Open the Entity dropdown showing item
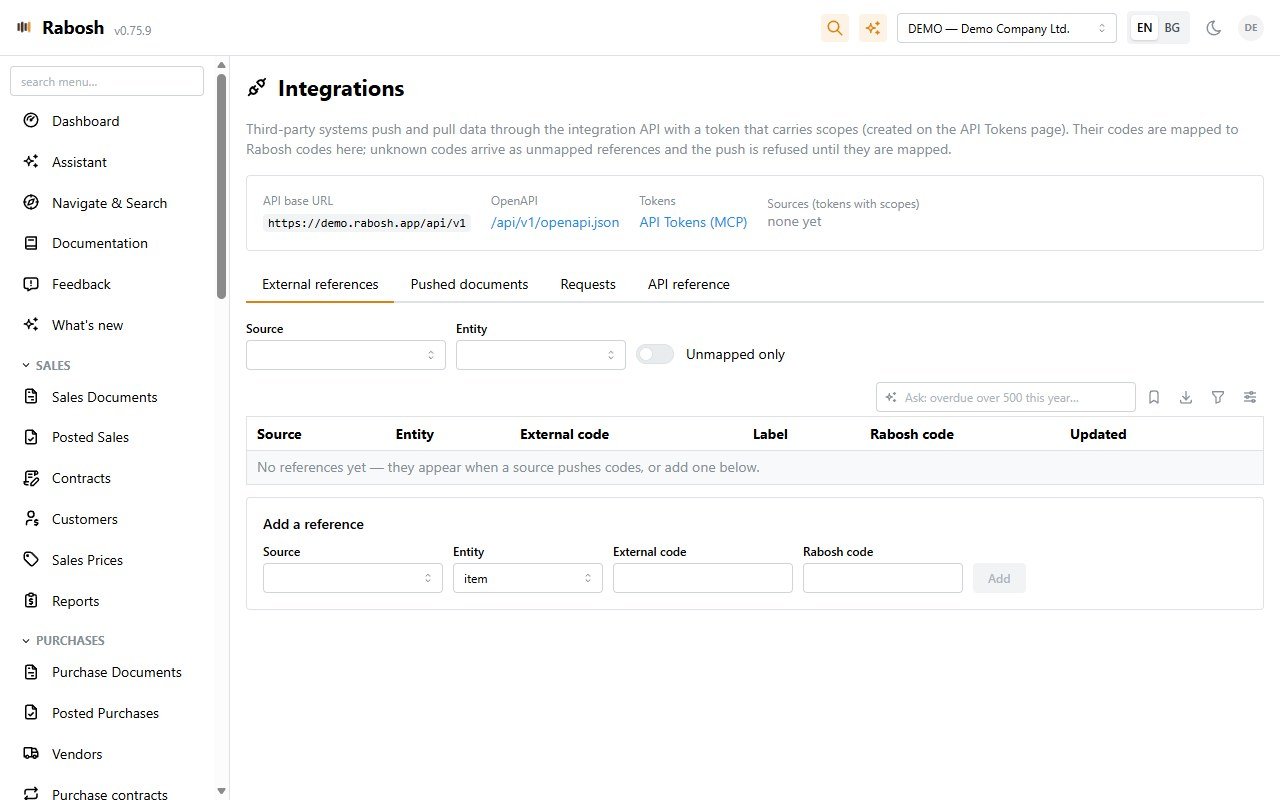This screenshot has width=1280, height=800. coord(528,578)
